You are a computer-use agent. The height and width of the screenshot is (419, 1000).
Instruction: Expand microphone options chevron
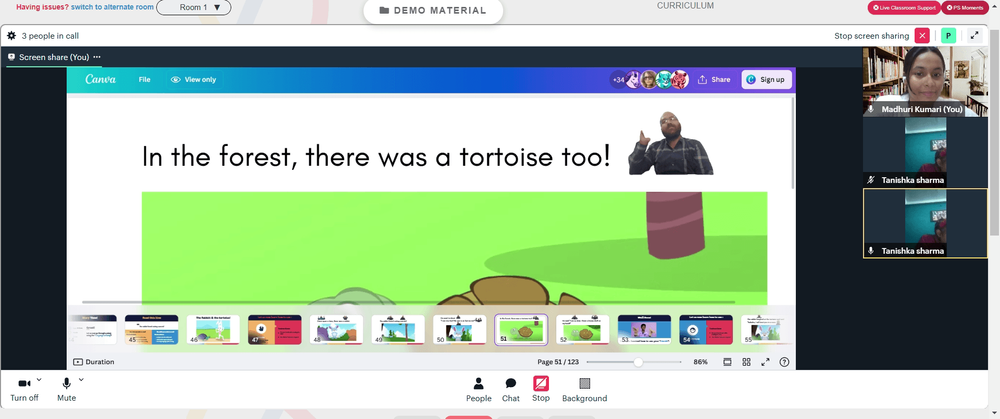click(x=81, y=379)
